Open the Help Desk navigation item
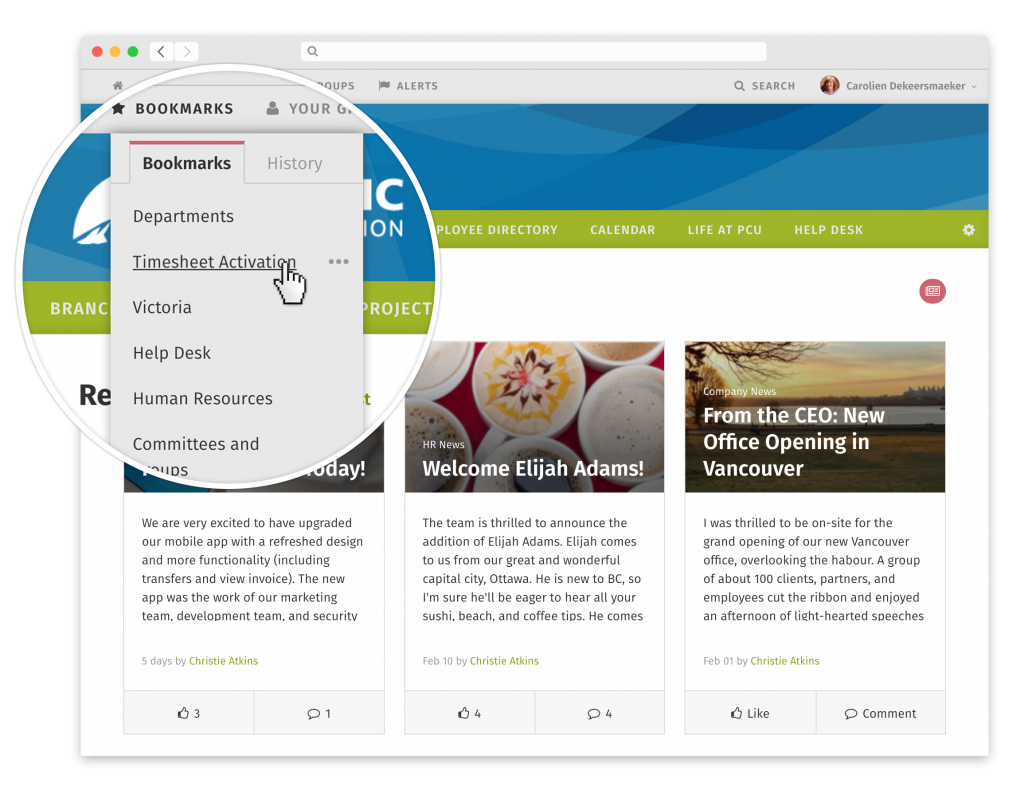Viewport: 1024px width, 786px height. click(828, 230)
